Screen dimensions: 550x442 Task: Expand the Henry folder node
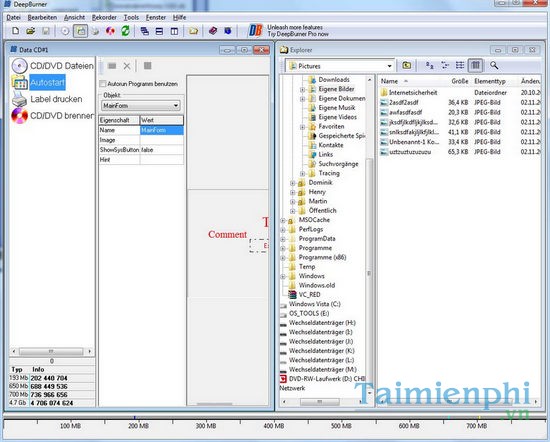coord(293,192)
